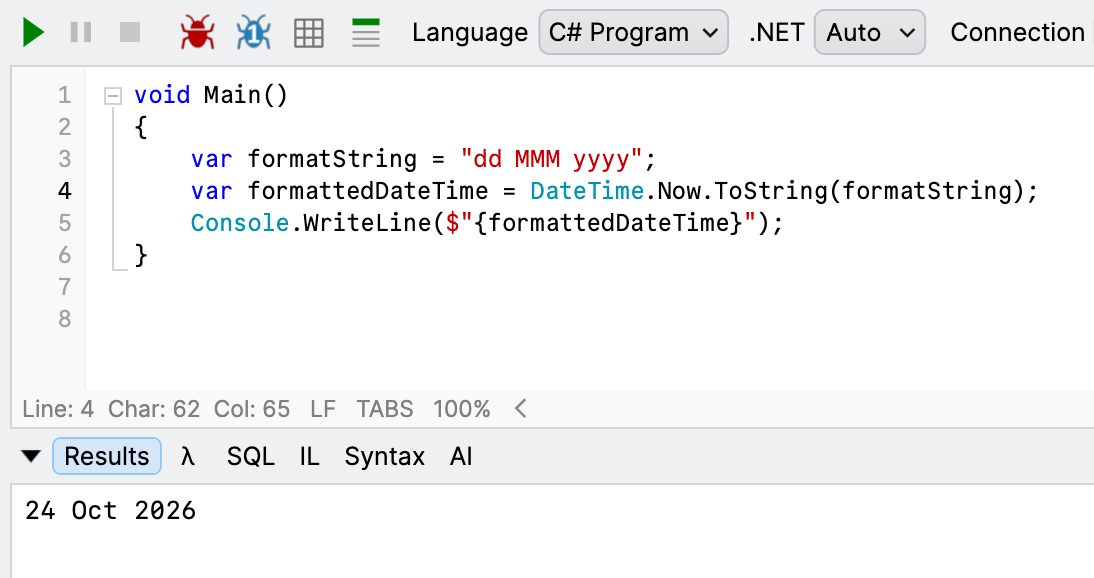Click the "dd MMM yyyy" string literal
This screenshot has height=578, width=1094.
(550, 159)
